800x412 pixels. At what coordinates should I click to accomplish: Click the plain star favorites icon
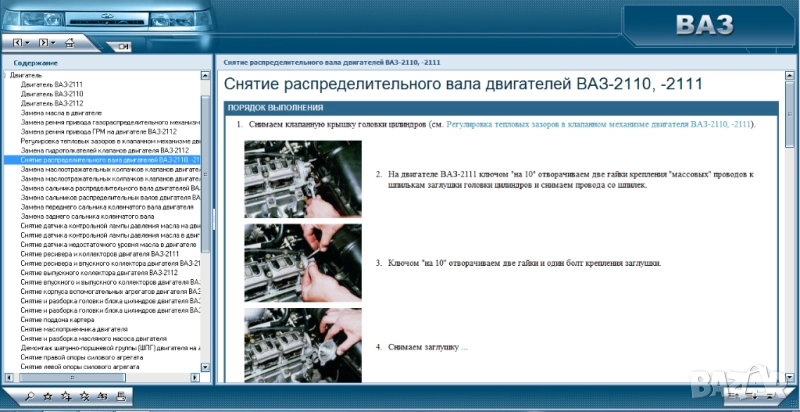tap(49, 397)
